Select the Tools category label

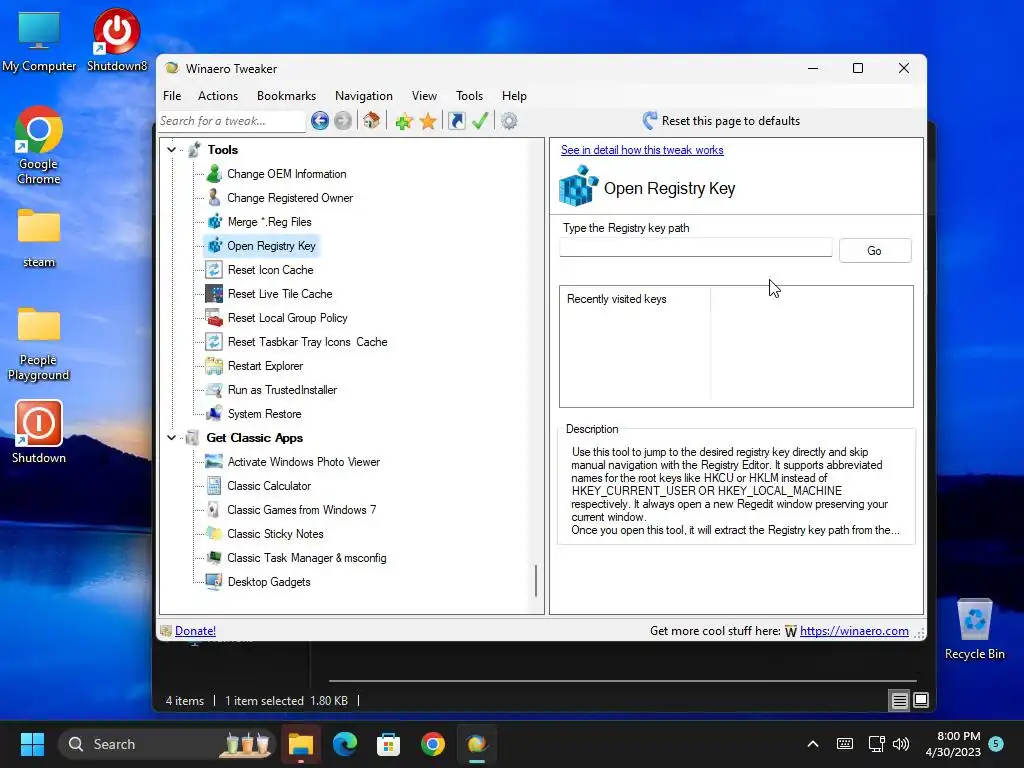(x=223, y=150)
